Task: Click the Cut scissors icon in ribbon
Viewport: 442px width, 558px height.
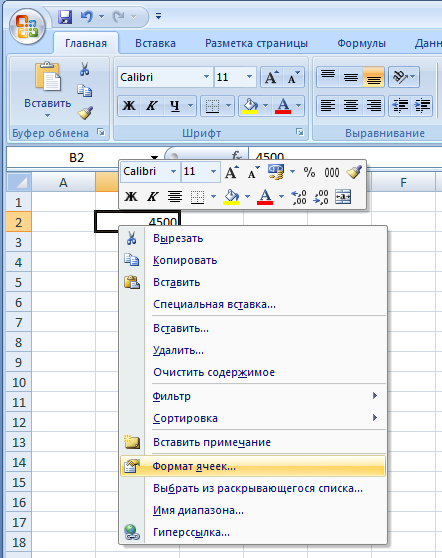Action: point(84,69)
